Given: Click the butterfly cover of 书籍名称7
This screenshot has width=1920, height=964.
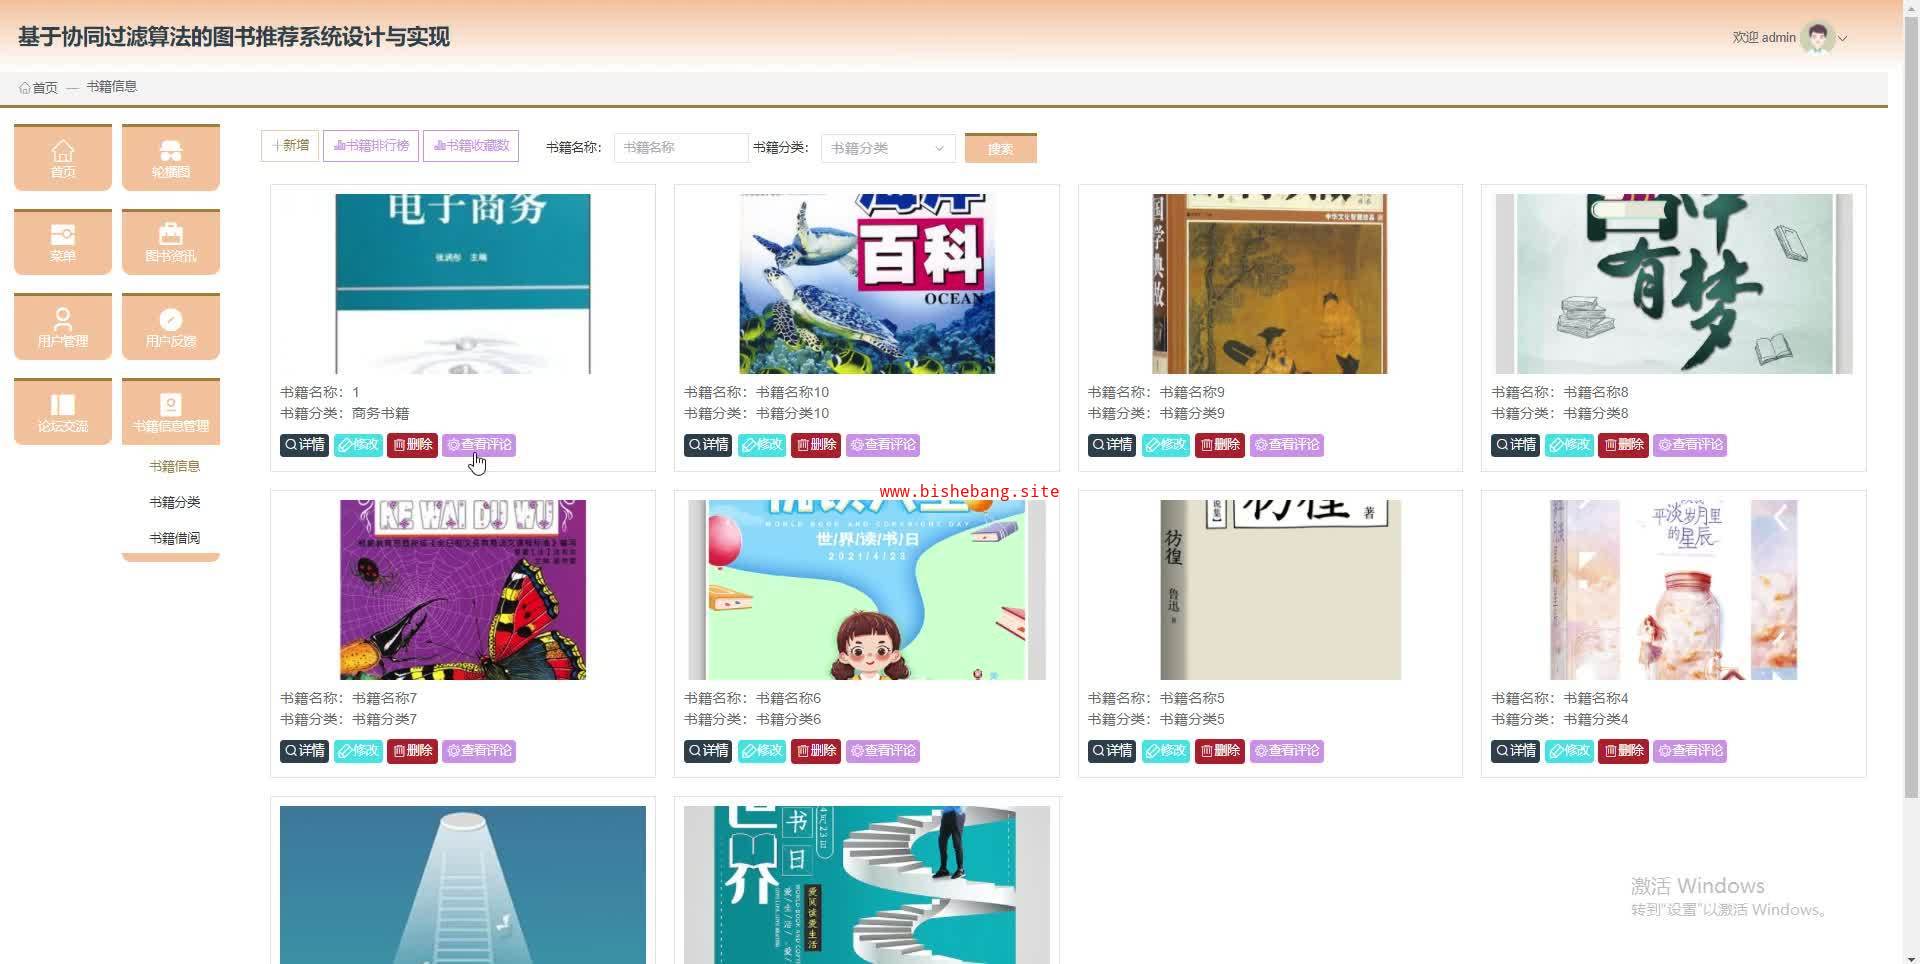Looking at the screenshot, I should pyautogui.click(x=463, y=590).
